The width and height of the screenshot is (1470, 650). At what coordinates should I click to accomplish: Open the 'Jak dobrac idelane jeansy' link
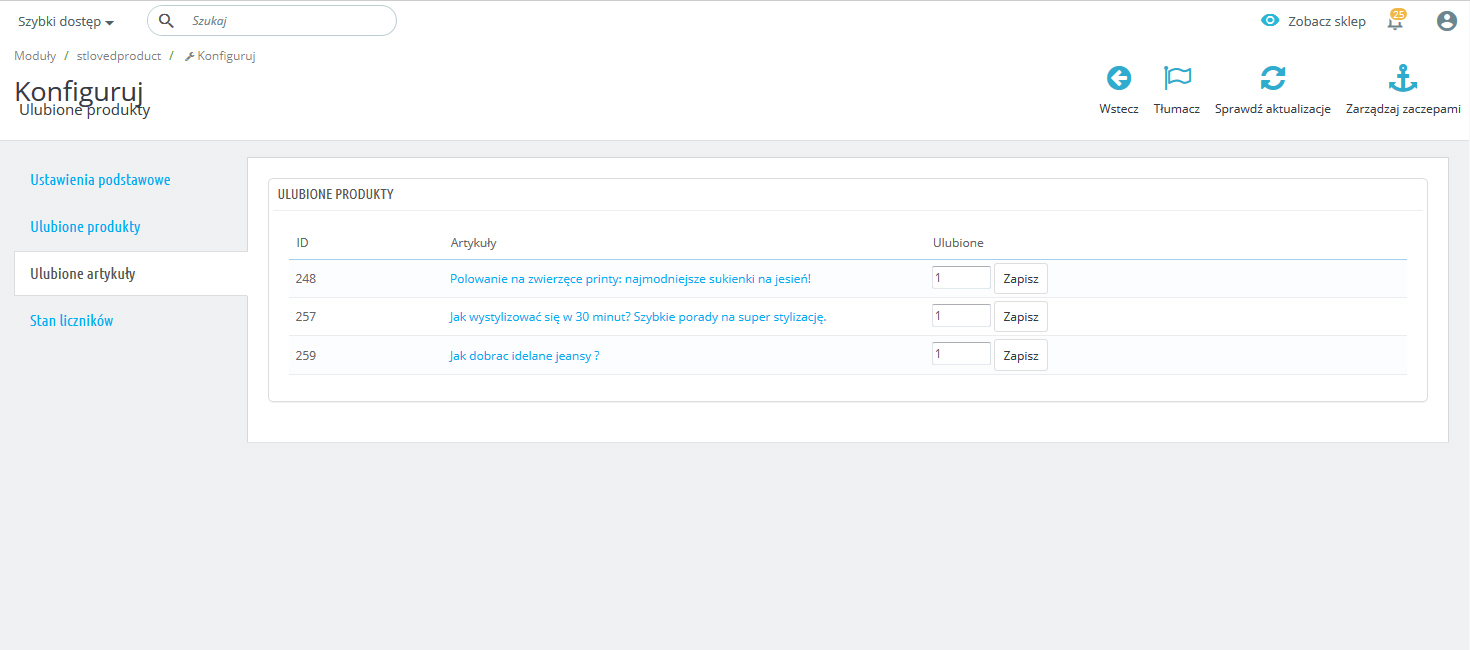point(524,355)
